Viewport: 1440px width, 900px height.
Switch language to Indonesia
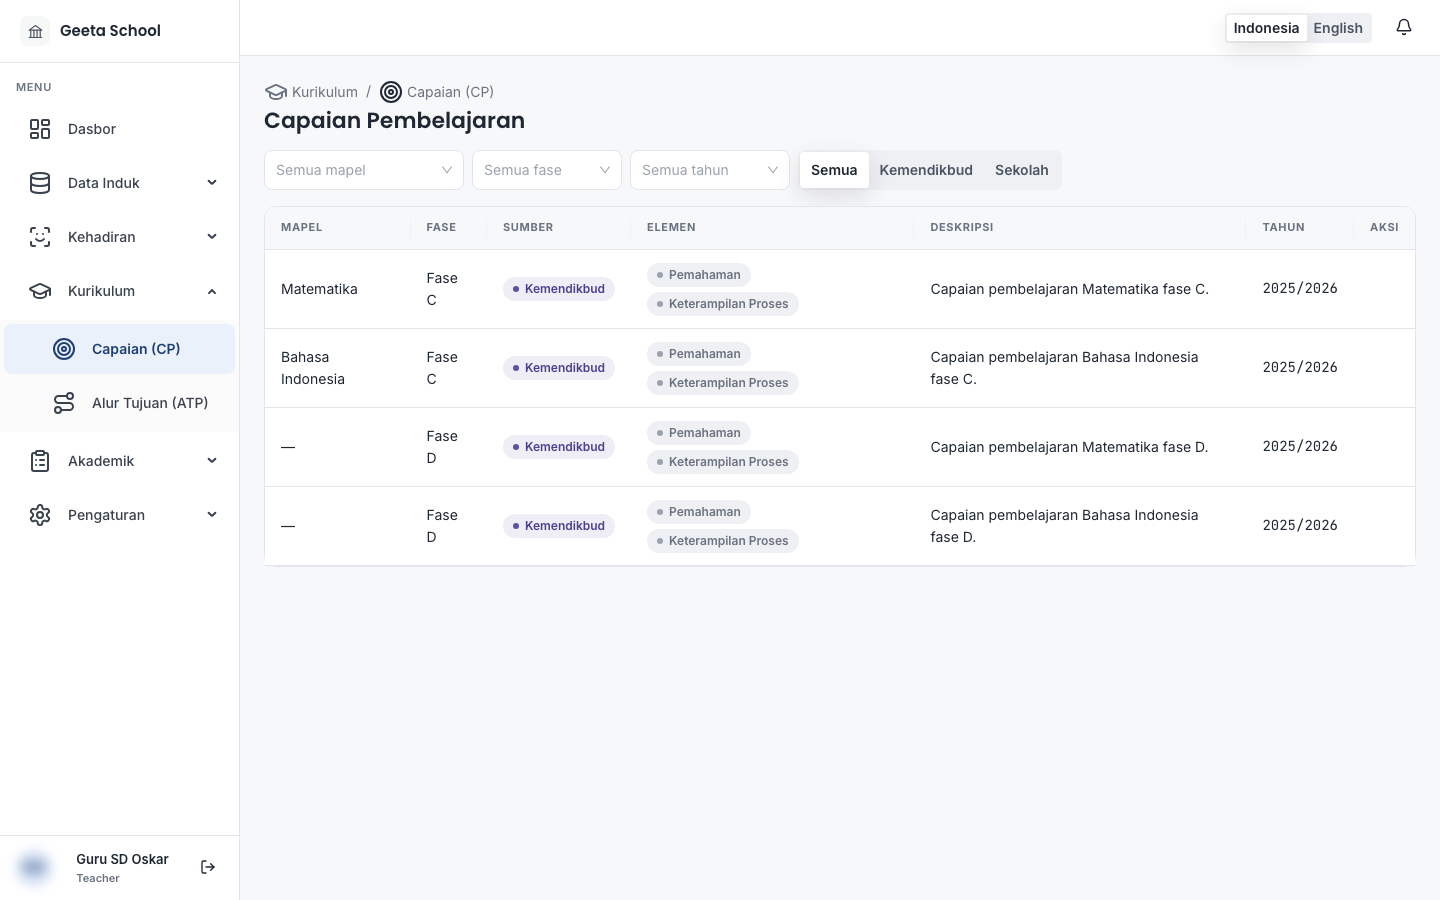(1266, 28)
